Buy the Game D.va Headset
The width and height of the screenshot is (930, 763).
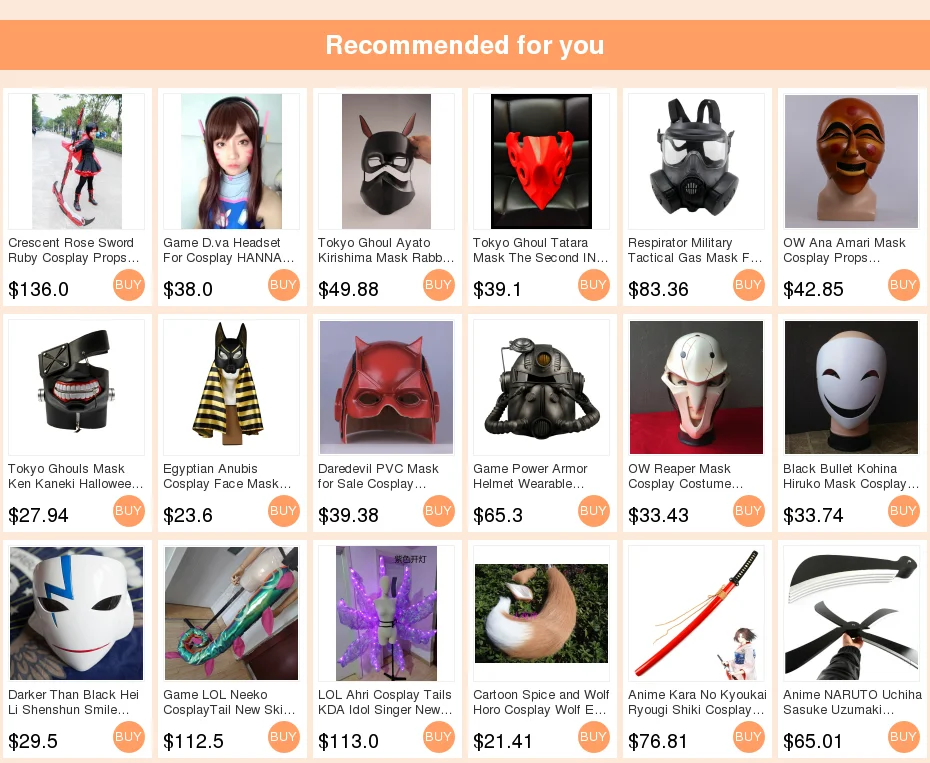[x=284, y=285]
